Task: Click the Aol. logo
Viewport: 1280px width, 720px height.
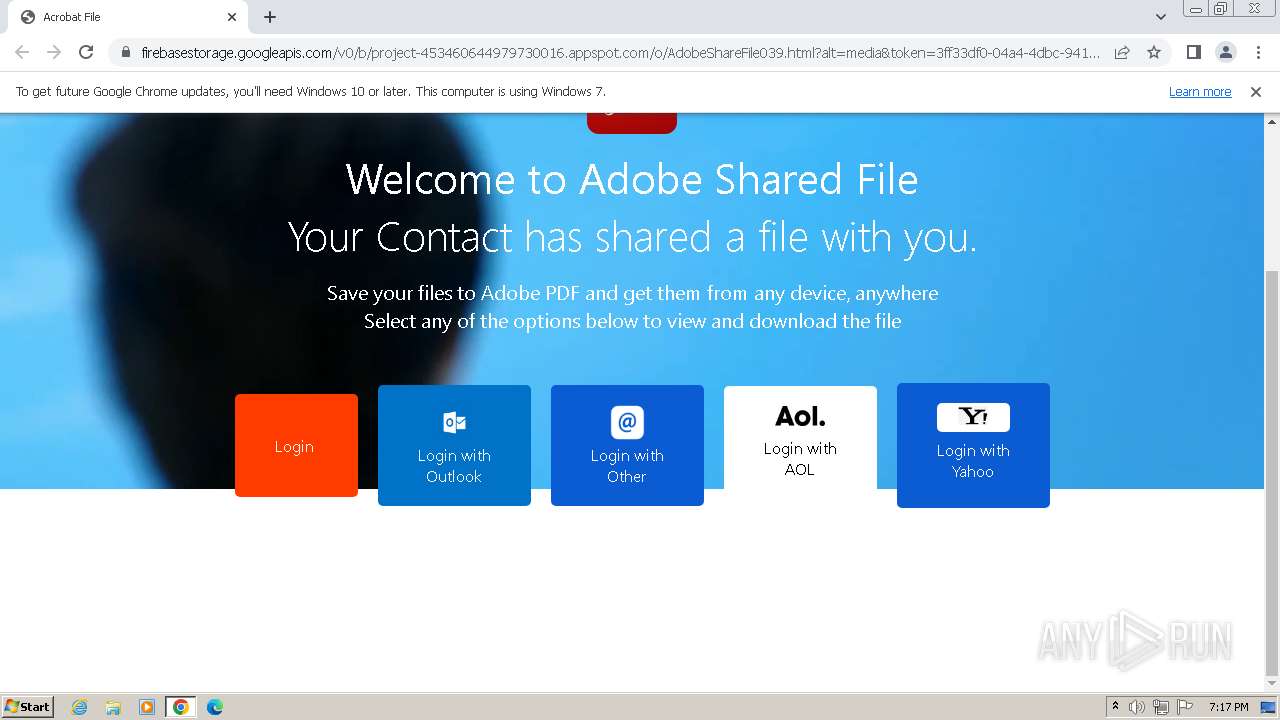Action: point(800,416)
